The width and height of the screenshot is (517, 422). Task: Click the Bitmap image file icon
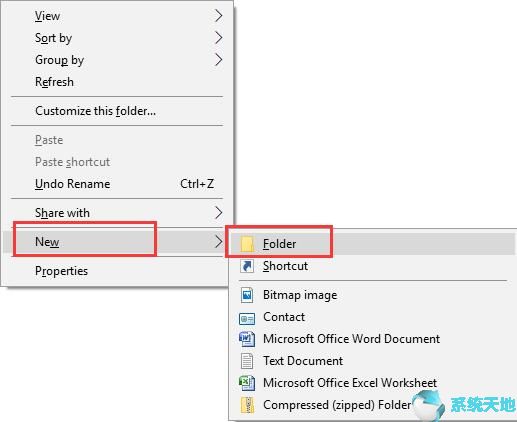click(x=247, y=295)
